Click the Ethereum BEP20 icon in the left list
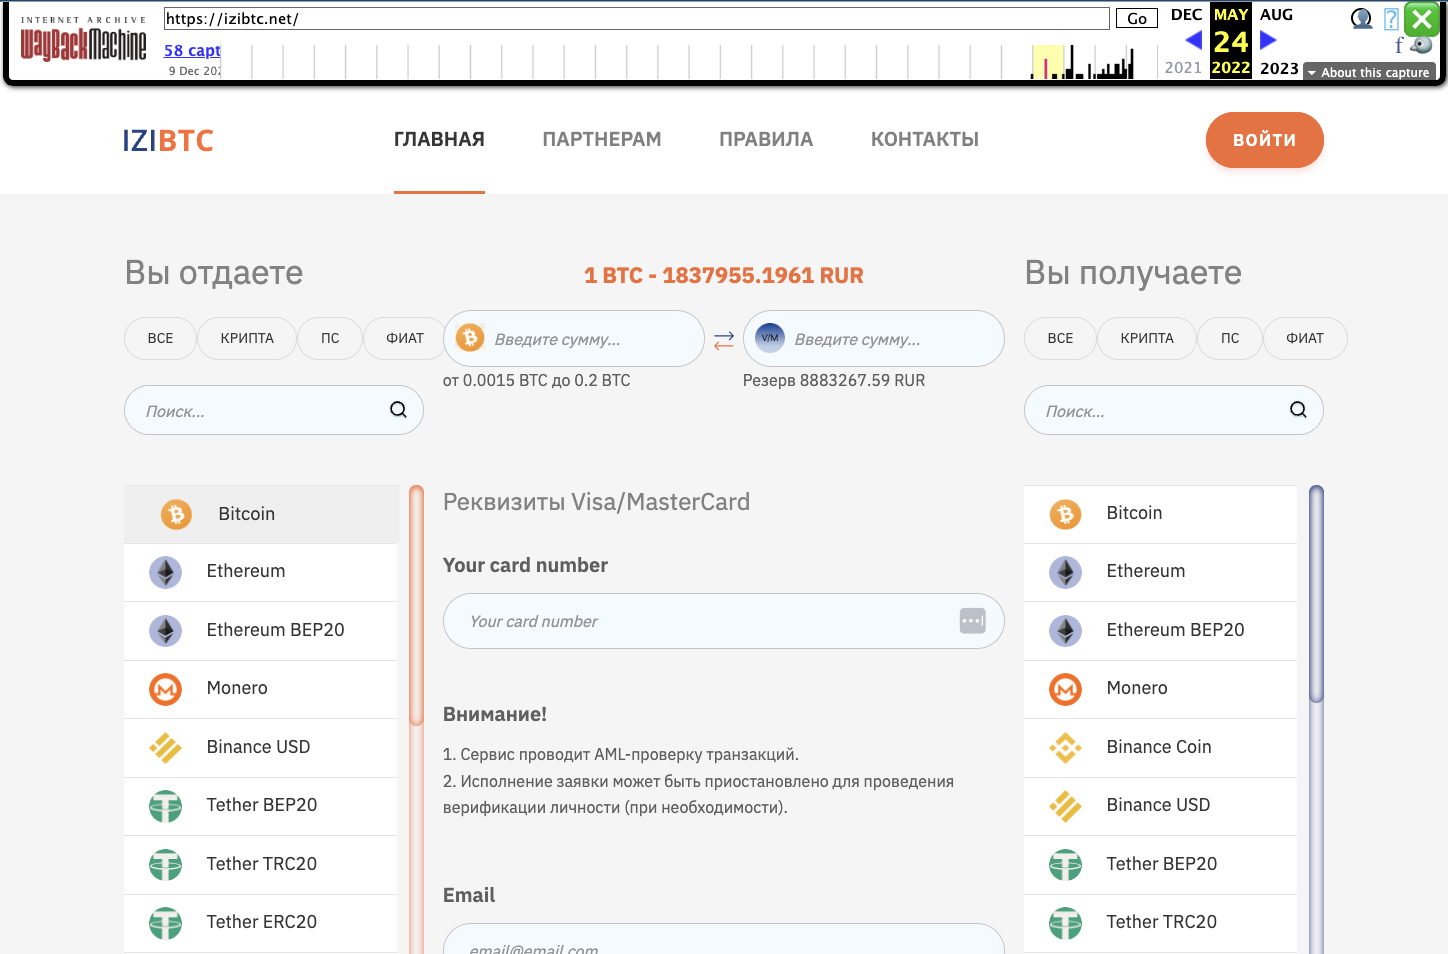1448x954 pixels. [165, 630]
